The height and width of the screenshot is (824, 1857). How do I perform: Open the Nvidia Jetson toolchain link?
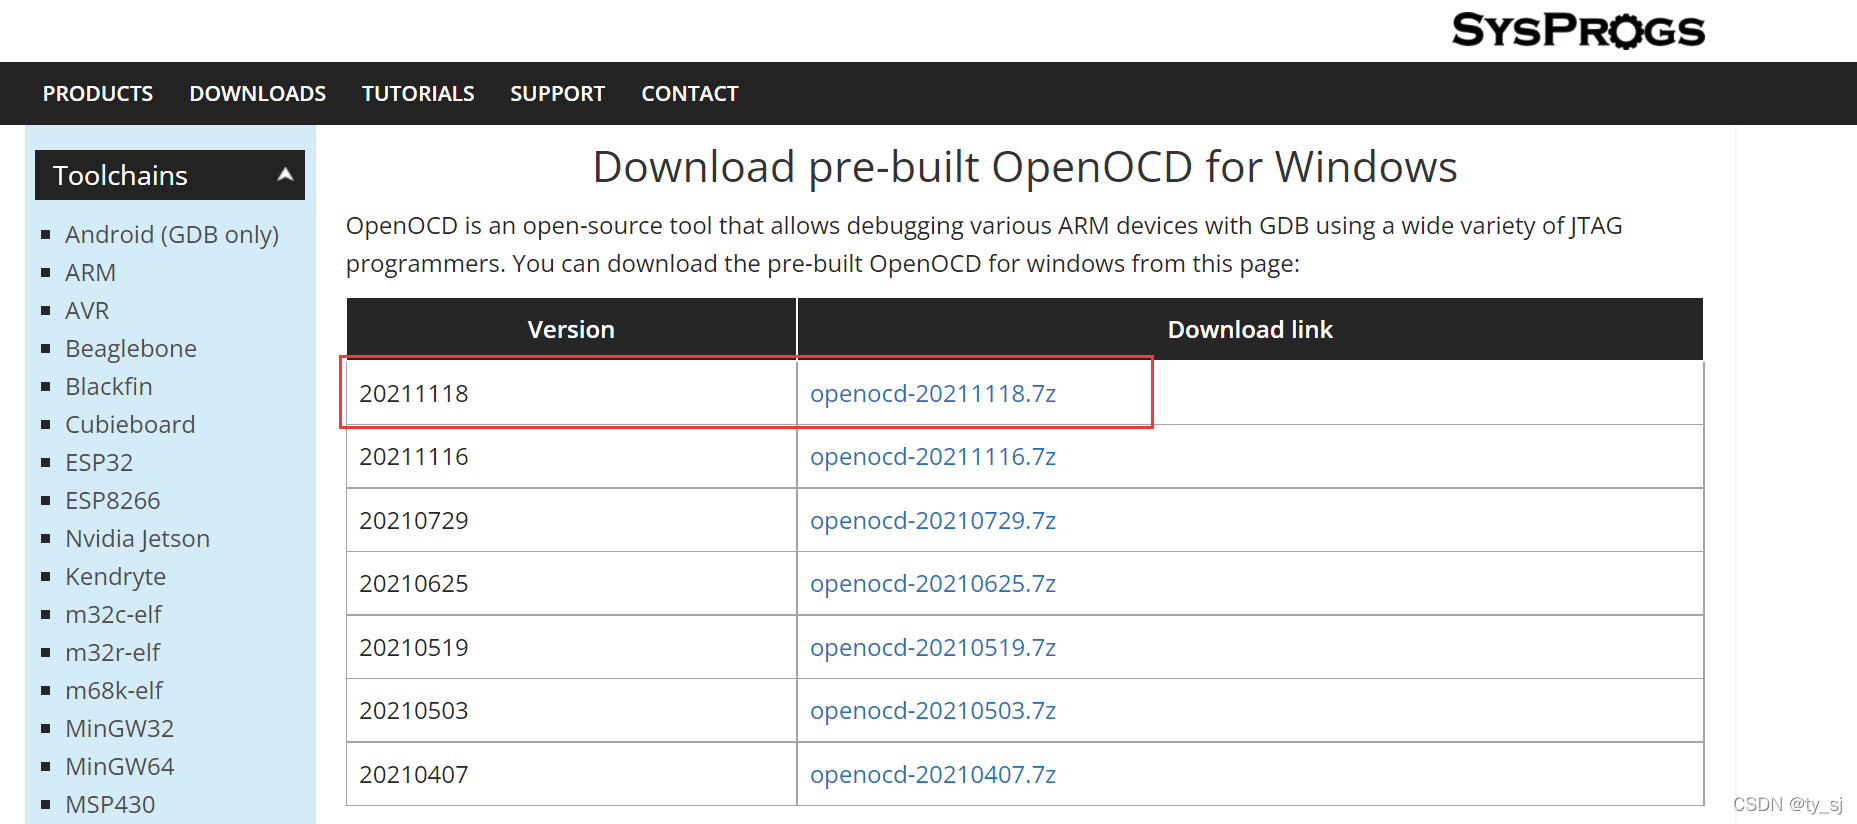pyautogui.click(x=138, y=539)
